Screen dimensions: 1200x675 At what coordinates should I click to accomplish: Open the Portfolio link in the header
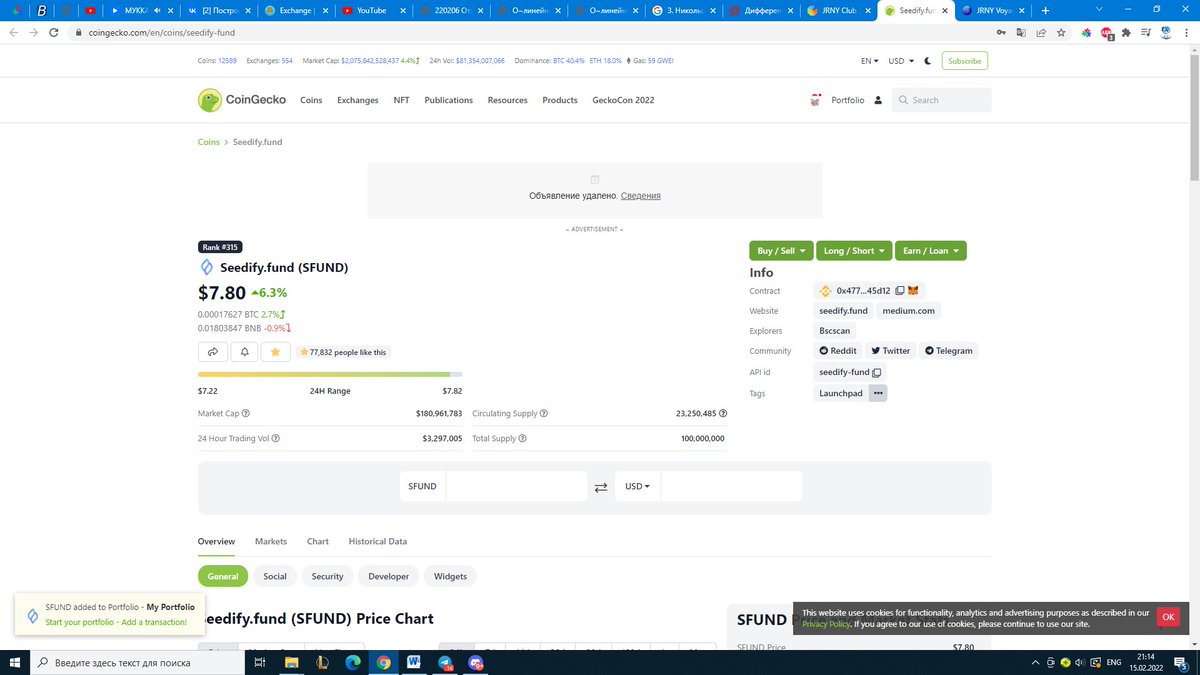coord(848,100)
